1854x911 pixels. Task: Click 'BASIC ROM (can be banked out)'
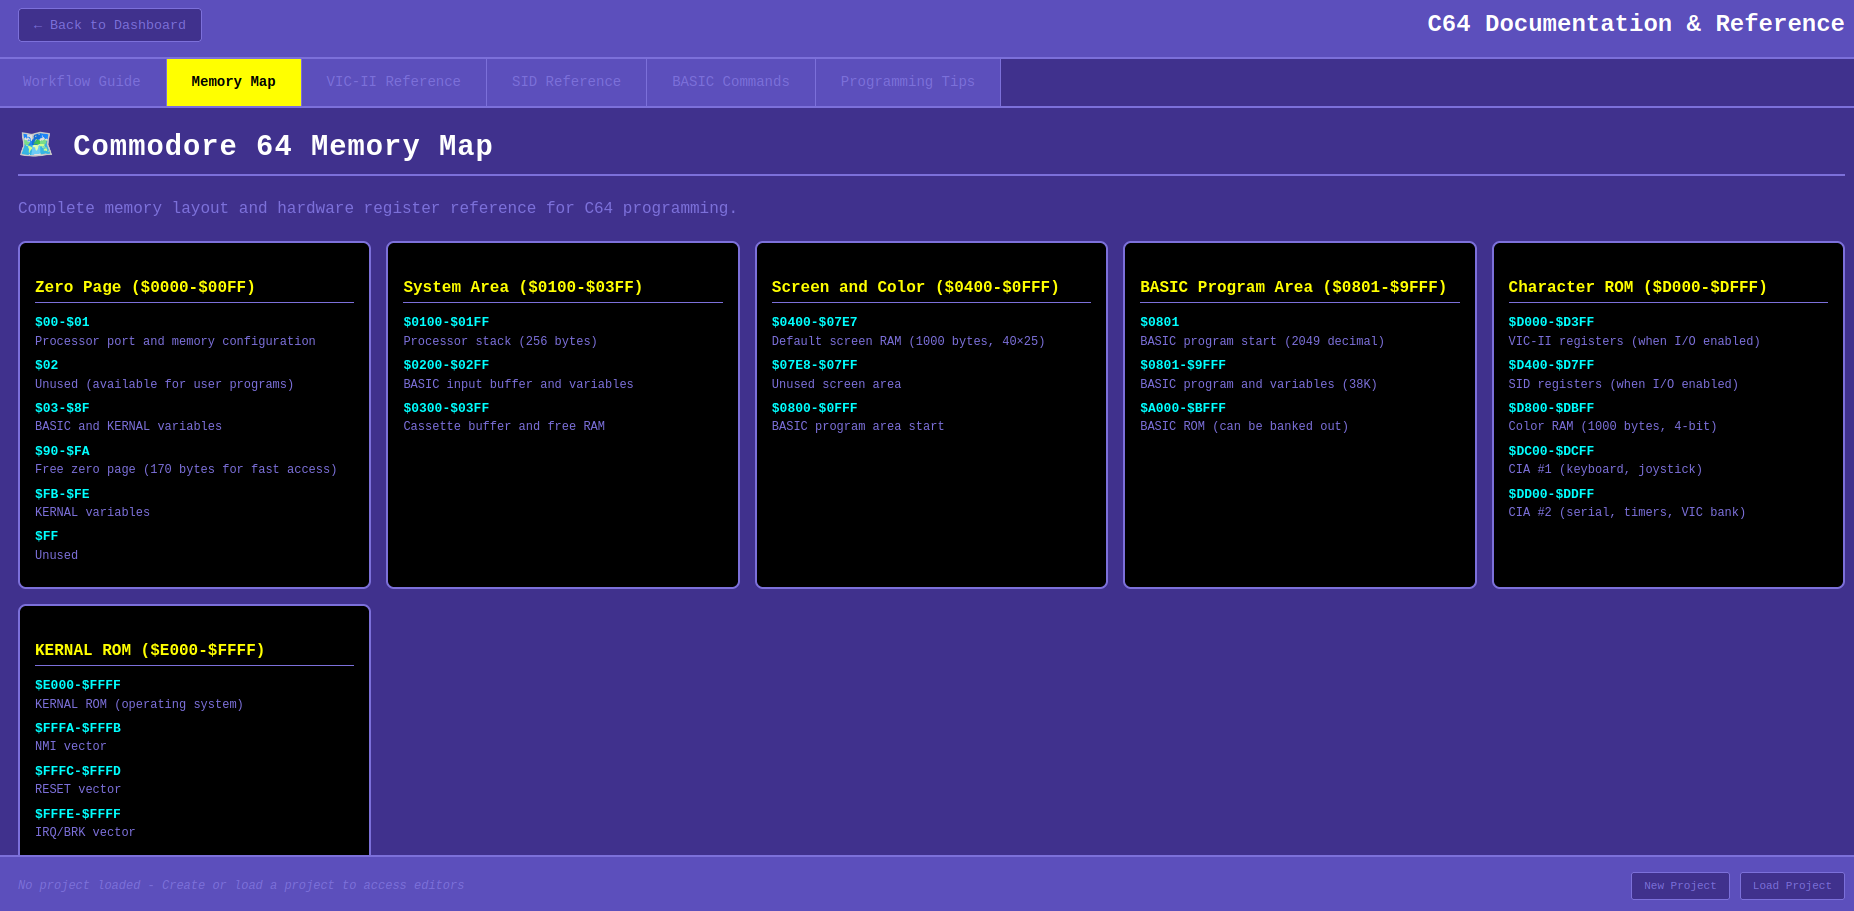click(x=1244, y=427)
